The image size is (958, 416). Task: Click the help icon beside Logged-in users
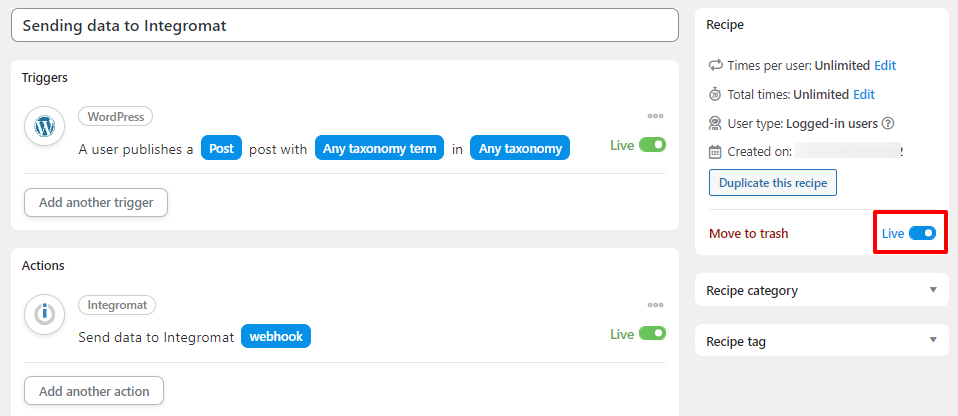tap(889, 123)
